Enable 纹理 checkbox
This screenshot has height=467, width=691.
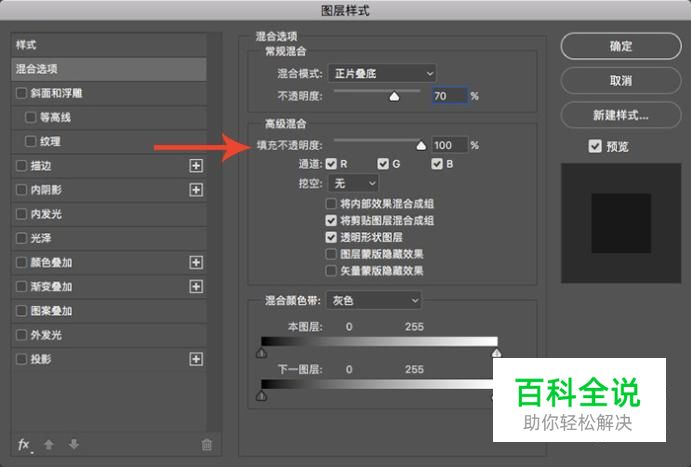coord(30,141)
